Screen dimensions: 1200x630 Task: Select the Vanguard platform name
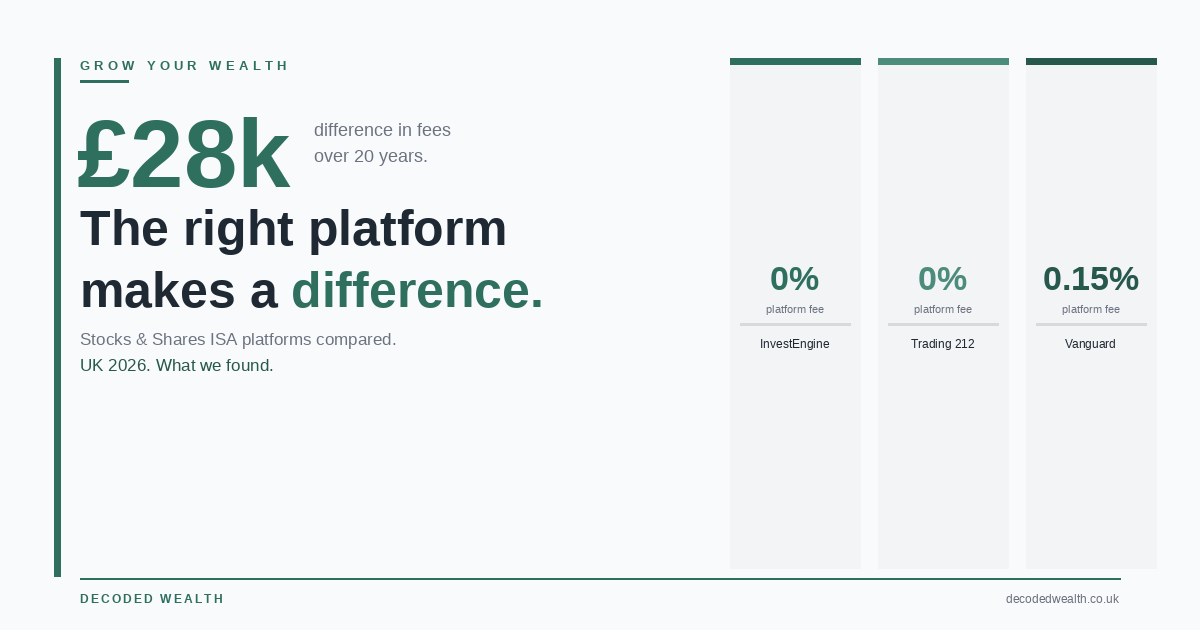point(1090,344)
